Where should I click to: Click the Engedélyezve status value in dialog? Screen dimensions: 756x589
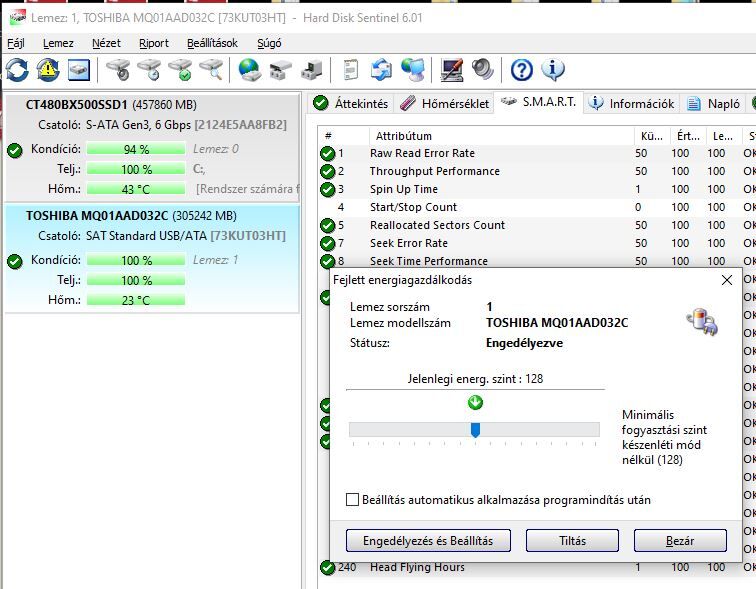tap(524, 343)
